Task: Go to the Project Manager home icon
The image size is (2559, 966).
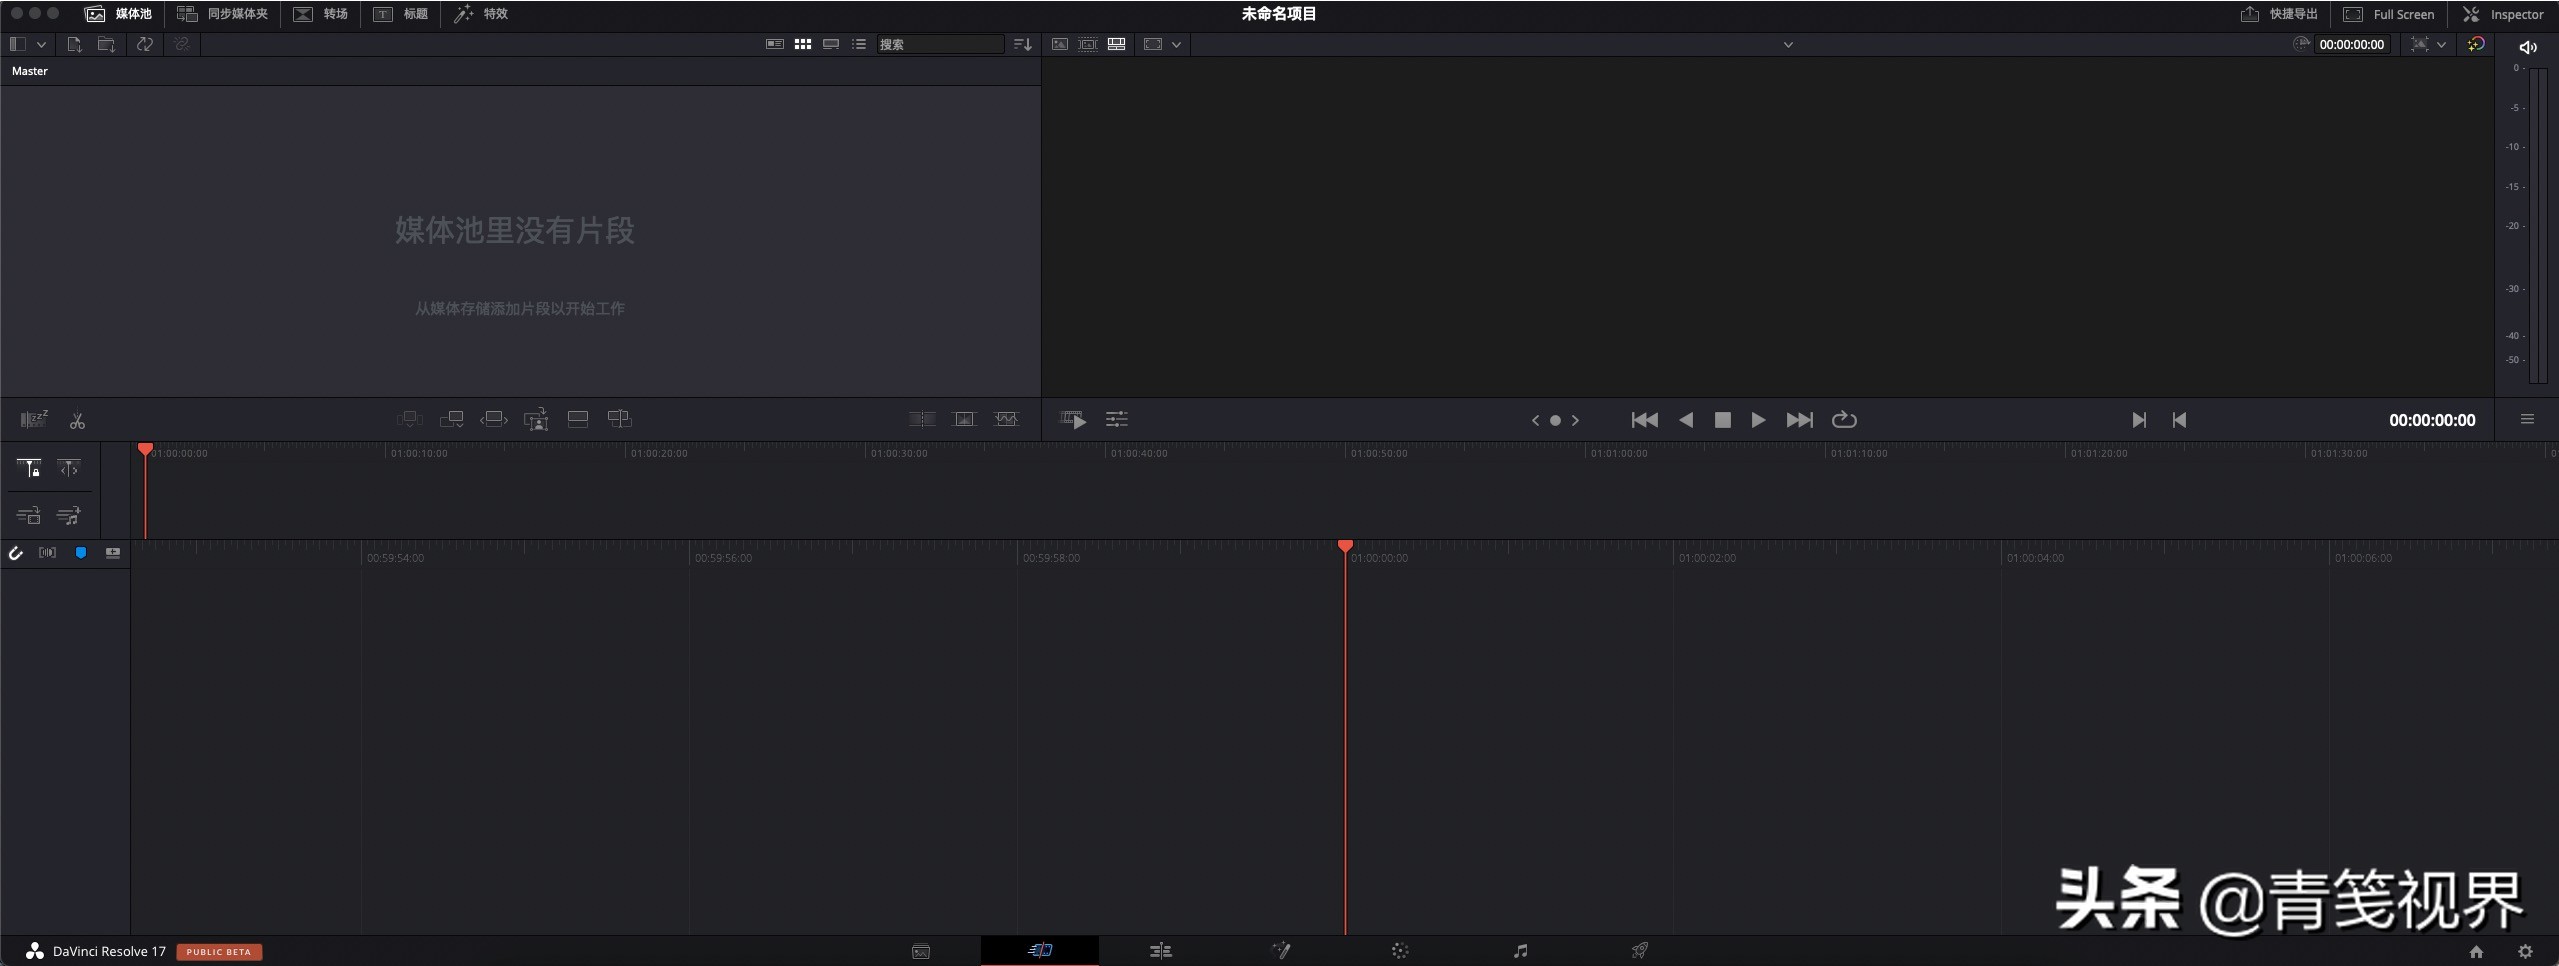Action: pos(2476,952)
